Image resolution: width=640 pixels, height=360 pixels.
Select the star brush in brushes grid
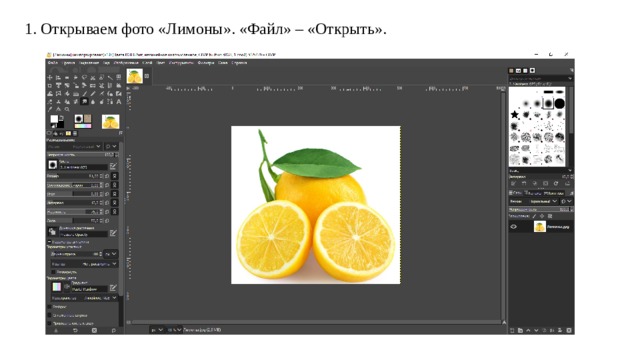pyautogui.click(x=515, y=114)
